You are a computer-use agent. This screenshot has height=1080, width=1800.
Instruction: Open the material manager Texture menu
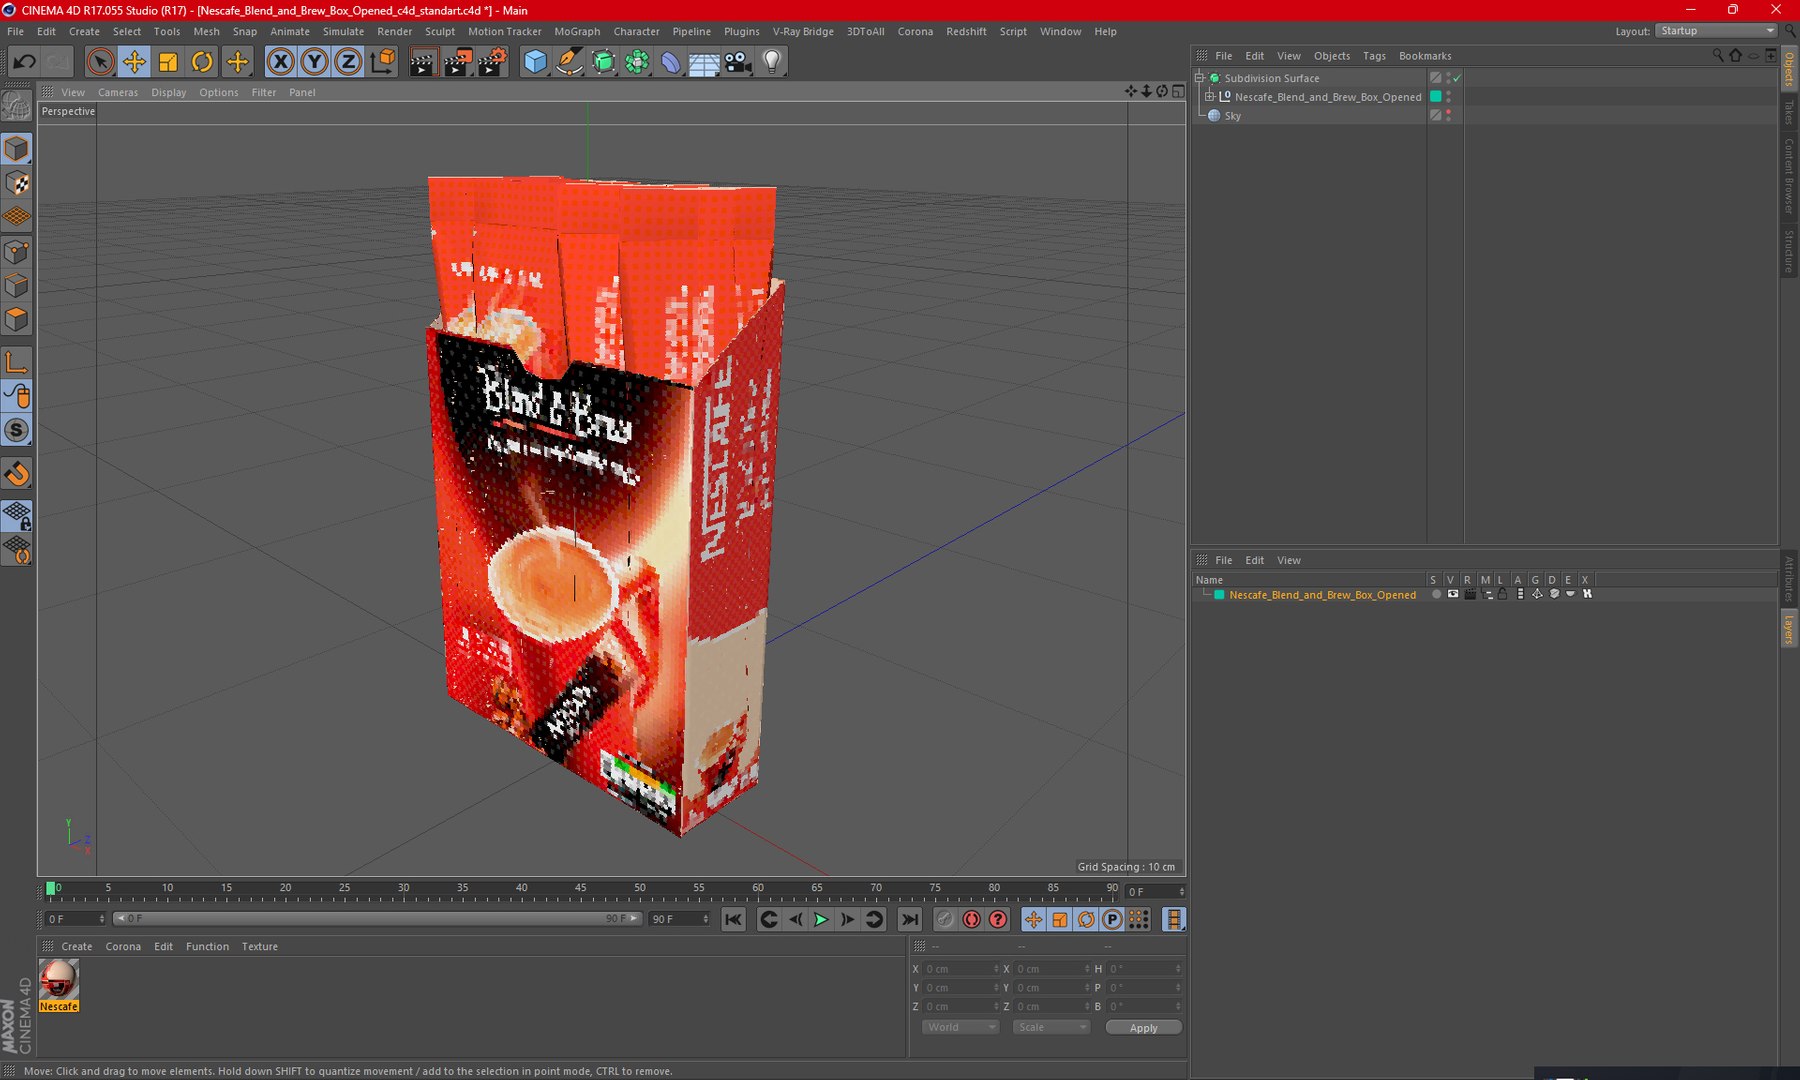tap(260, 947)
